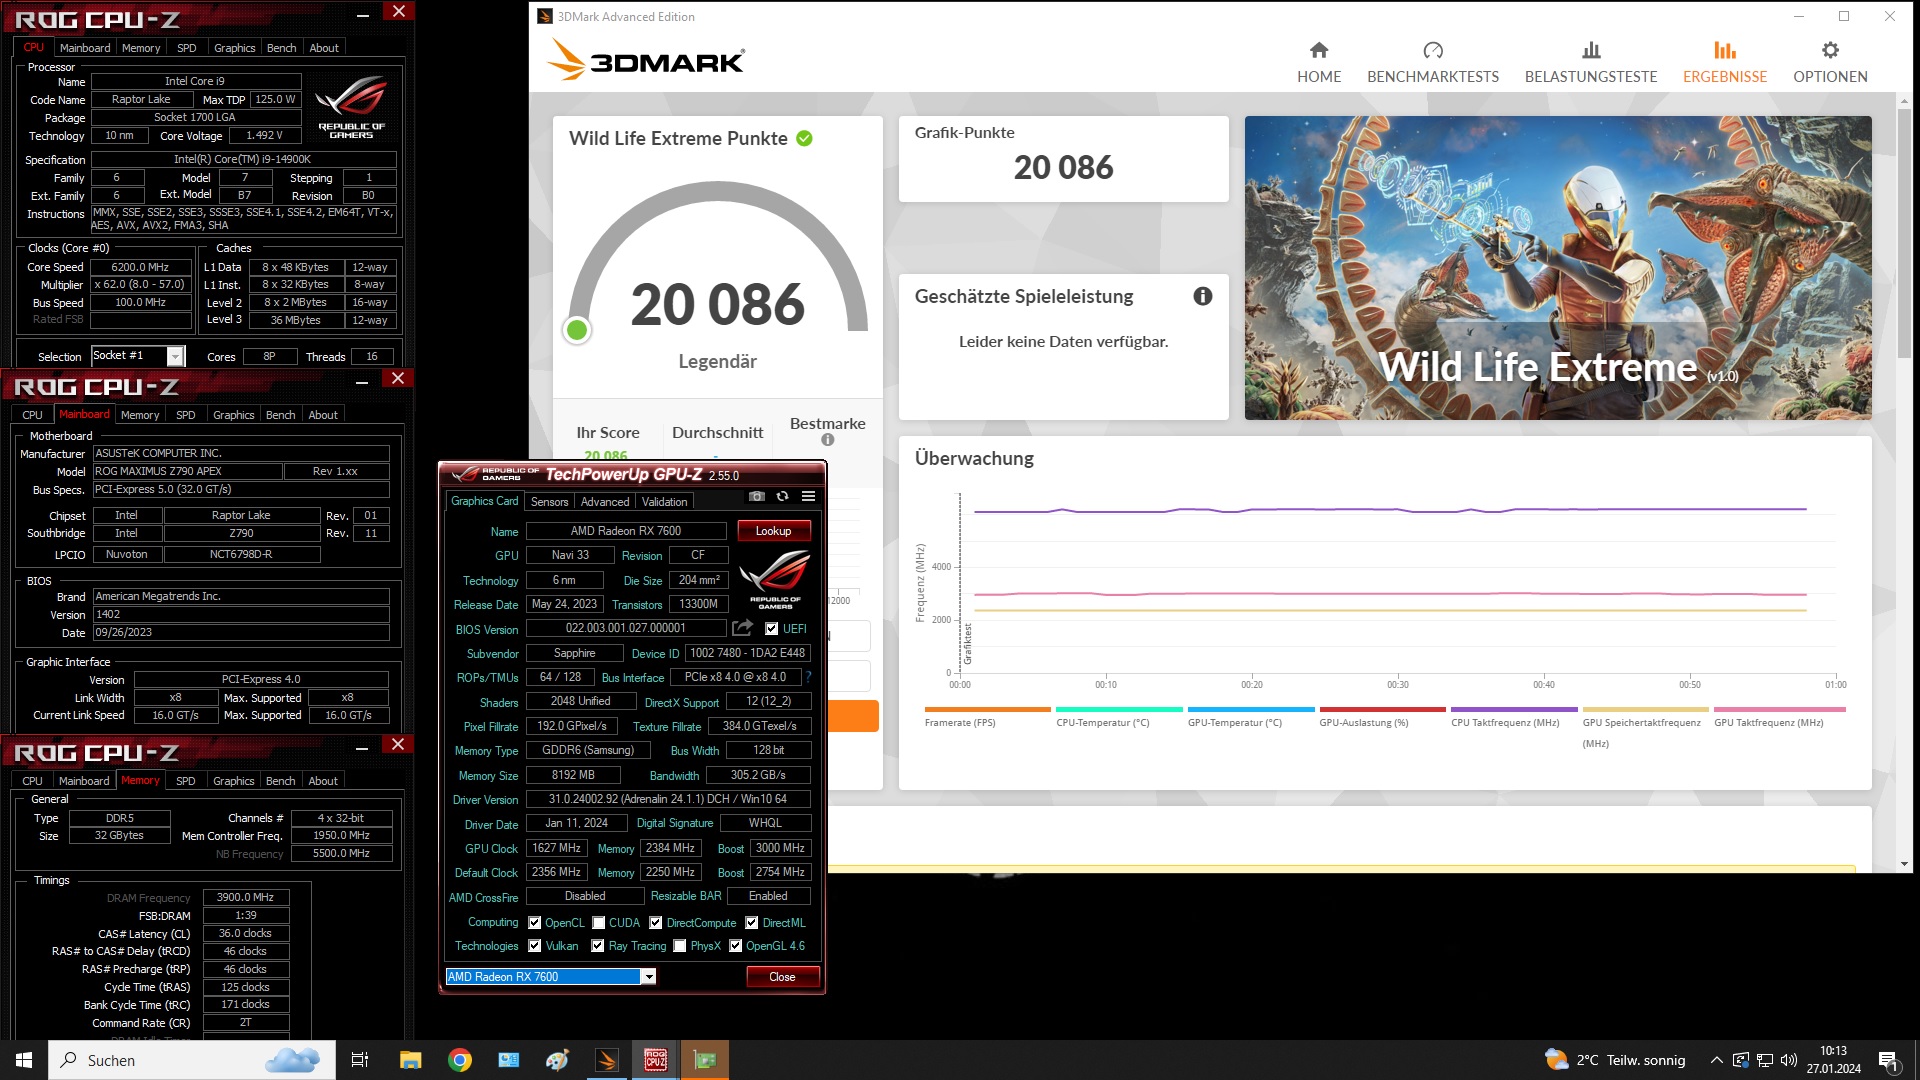Click the Bus Interface question mark icon
This screenshot has height=1080, width=1920.
point(808,677)
